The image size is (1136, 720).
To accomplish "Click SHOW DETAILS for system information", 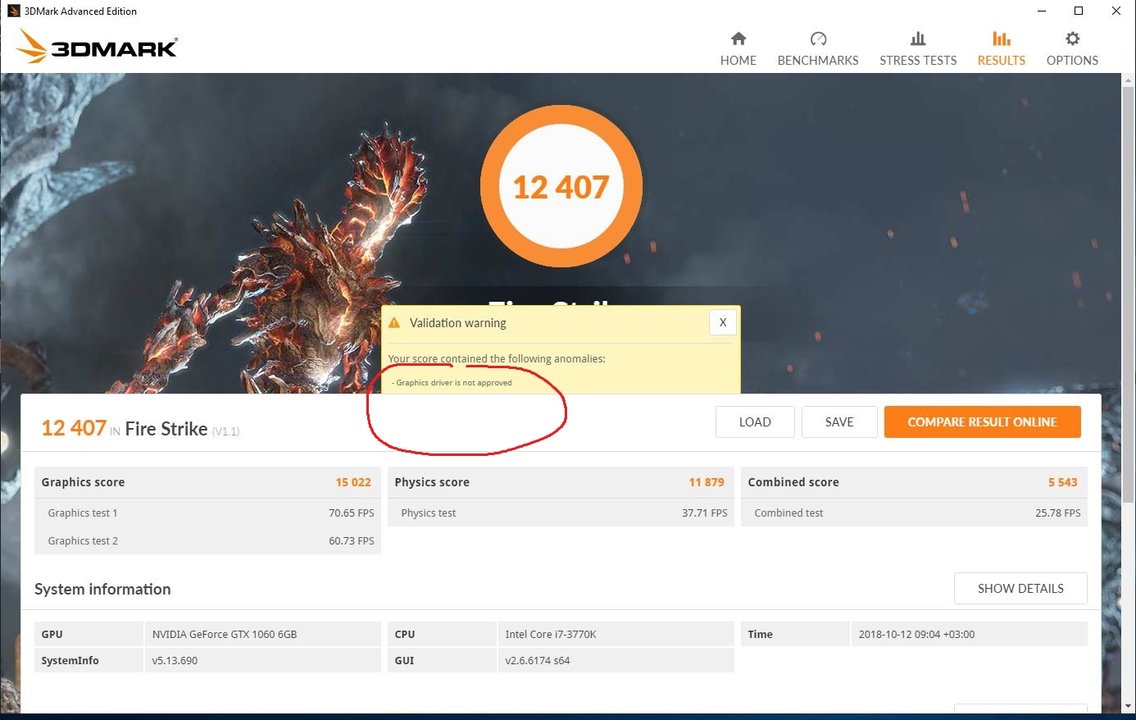I will coord(1020,588).
